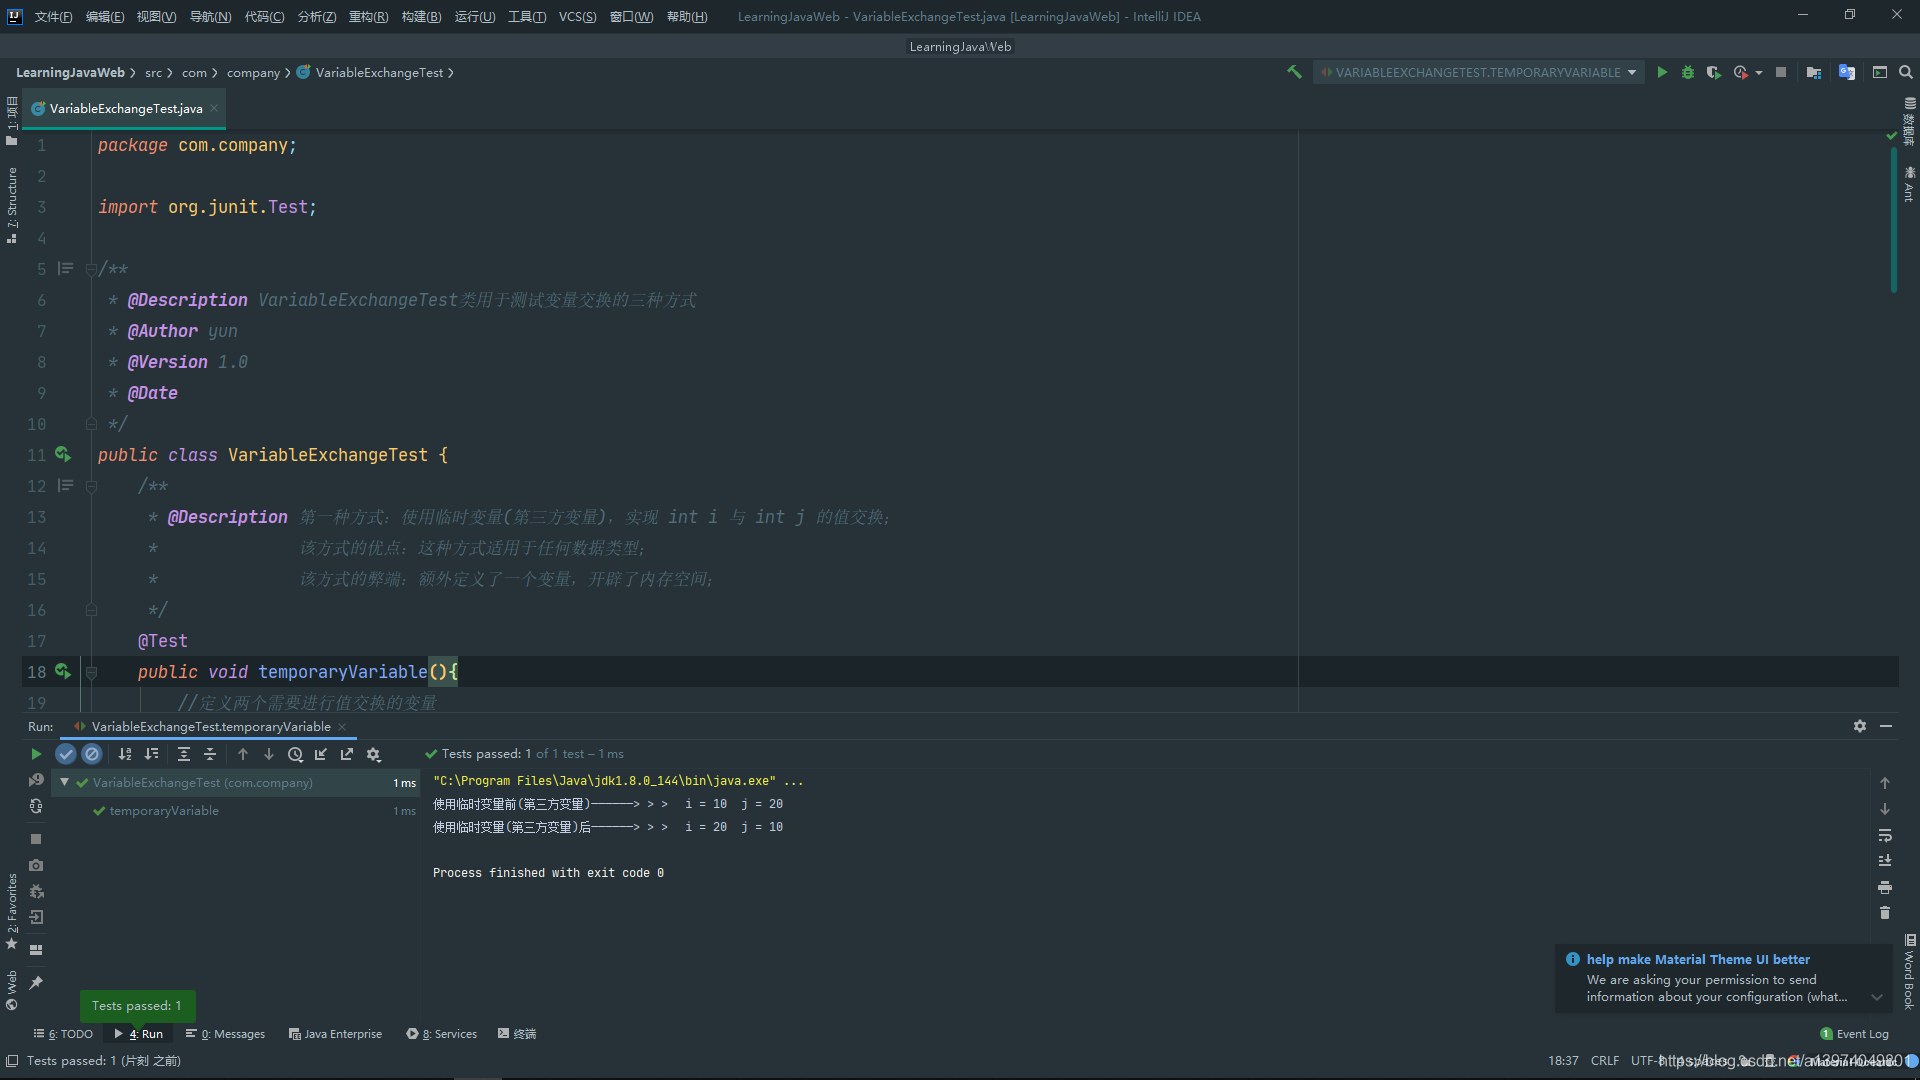This screenshot has width=1920, height=1080.
Task: Fold the class Javadoc comment at line 5
Action: tap(91, 269)
